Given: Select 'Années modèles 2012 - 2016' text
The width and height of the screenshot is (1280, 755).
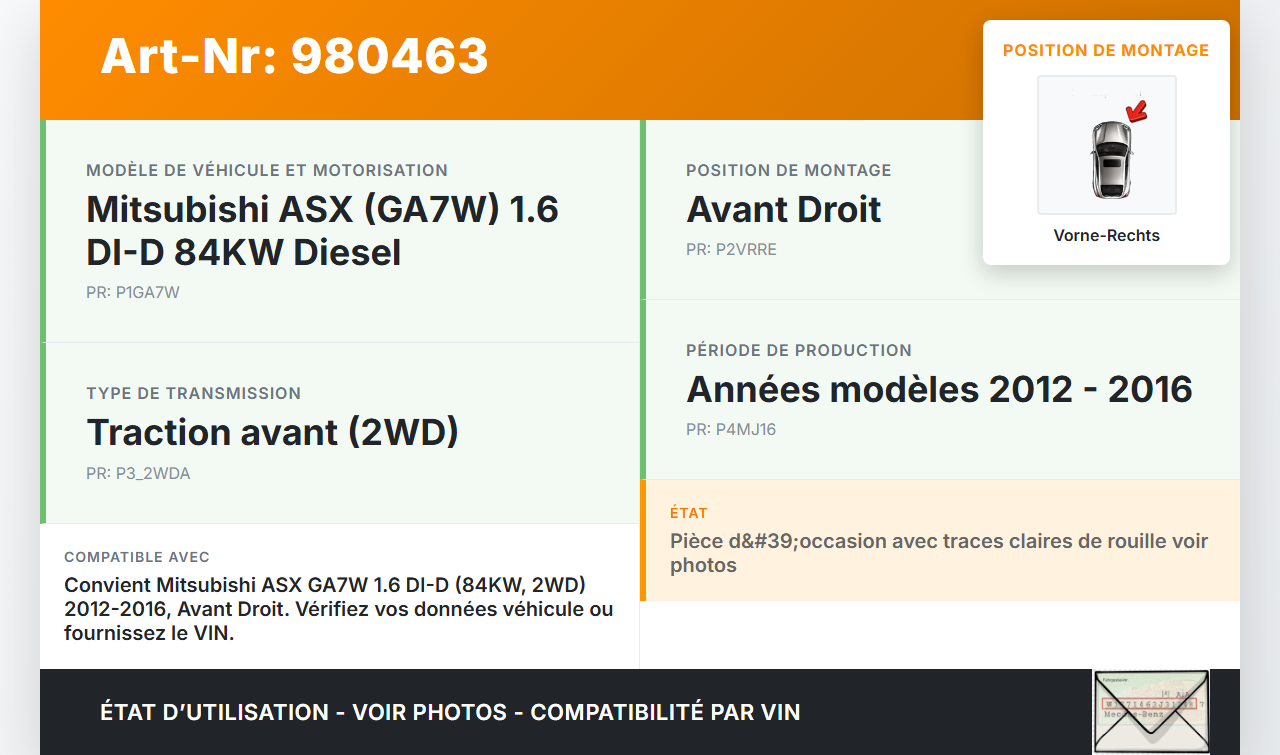Looking at the screenshot, I should point(939,389).
